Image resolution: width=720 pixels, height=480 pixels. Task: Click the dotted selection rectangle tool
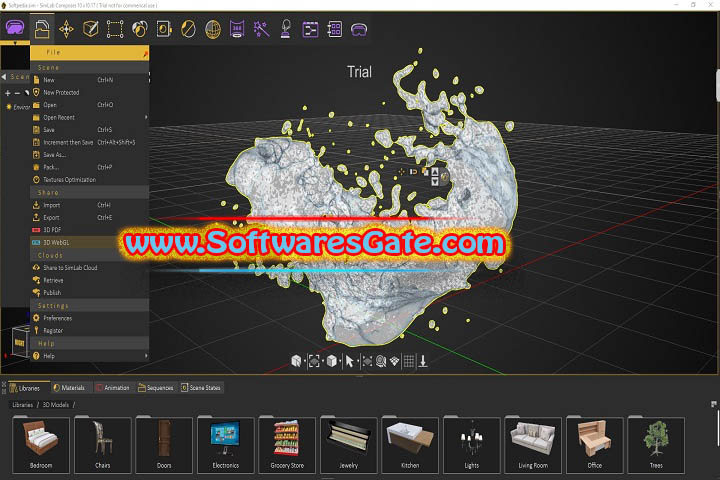click(115, 29)
